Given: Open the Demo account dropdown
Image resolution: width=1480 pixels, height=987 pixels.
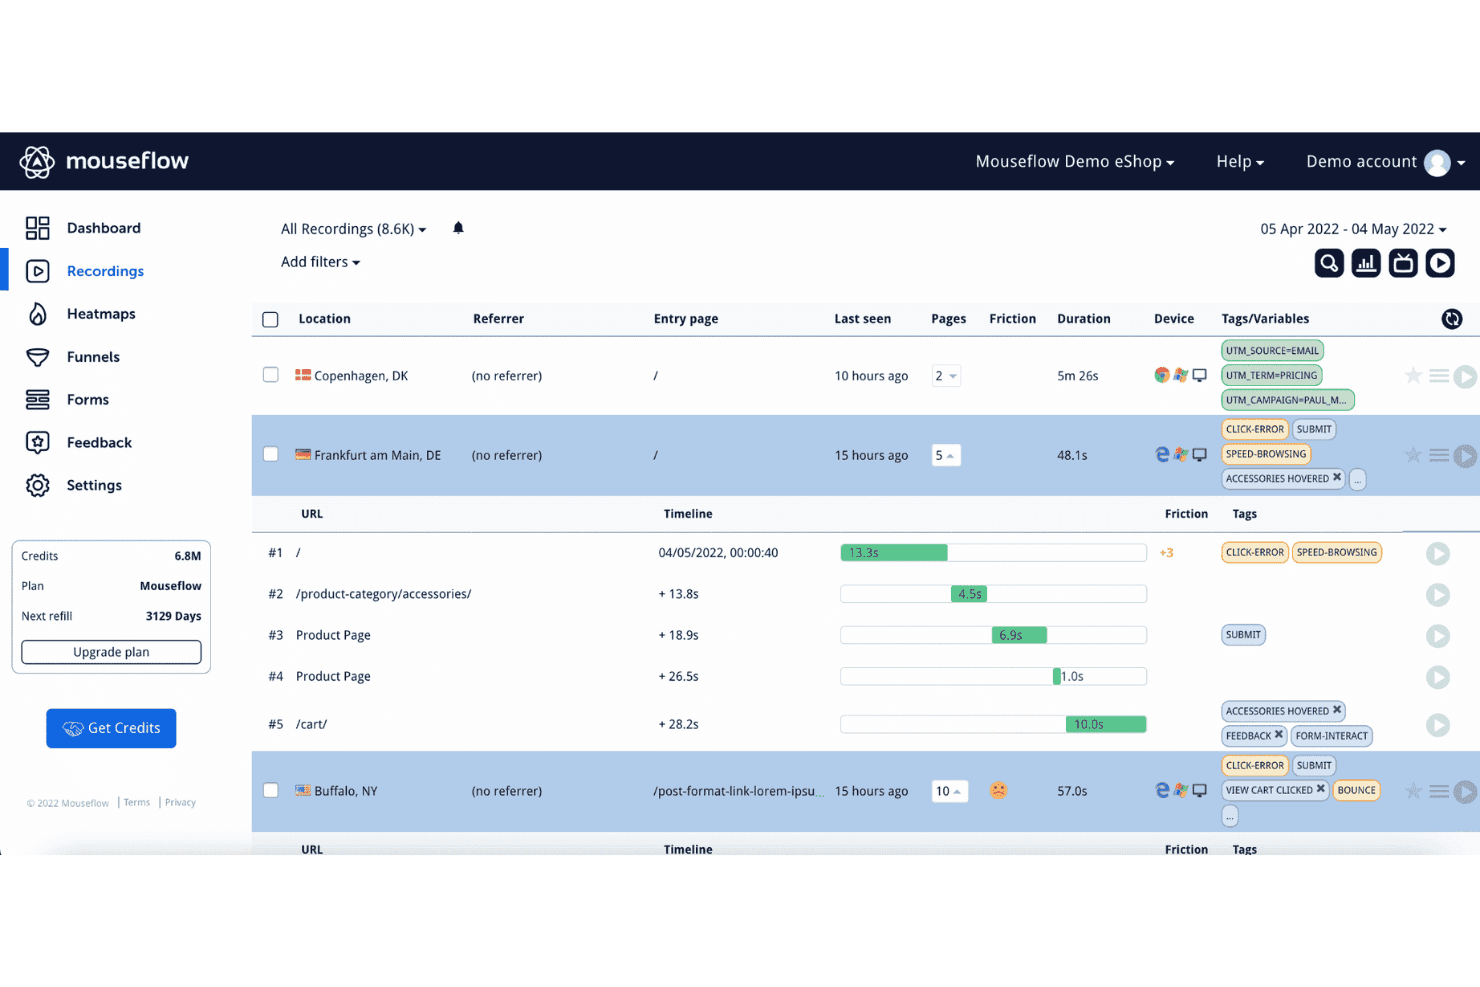Looking at the screenshot, I should pyautogui.click(x=1385, y=162).
